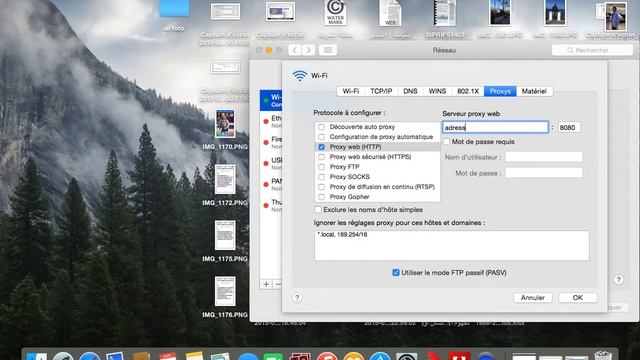Open the 802.1X tab
Image resolution: width=640 pixels, height=360 pixels.
click(x=468, y=91)
